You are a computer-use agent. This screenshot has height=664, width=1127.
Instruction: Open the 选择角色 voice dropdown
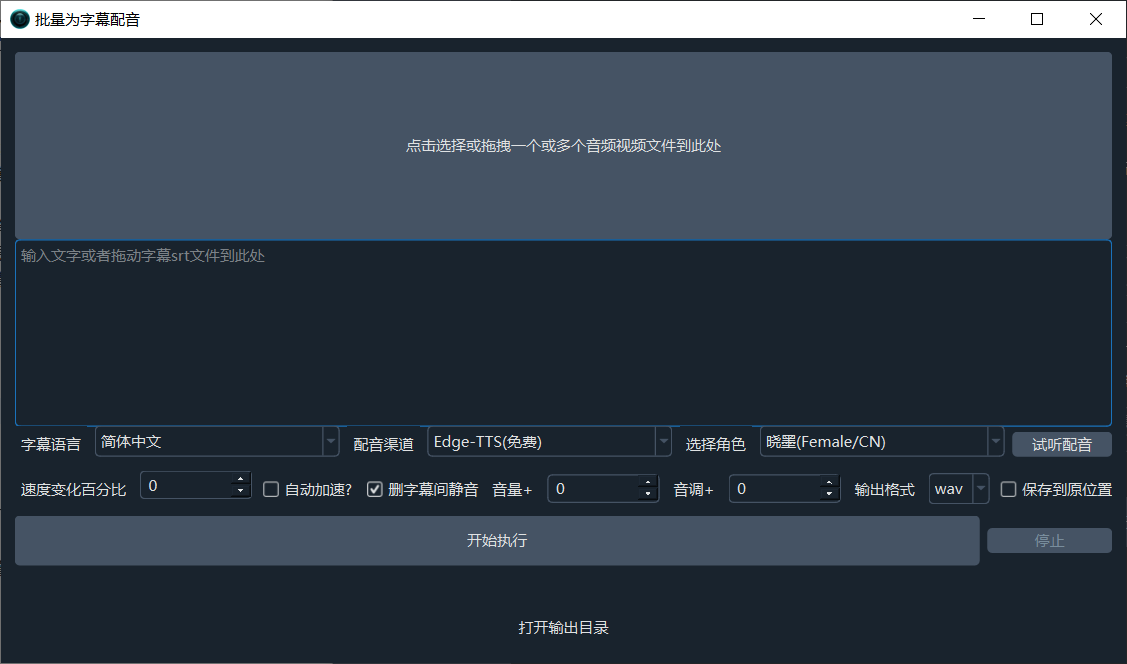[881, 441]
